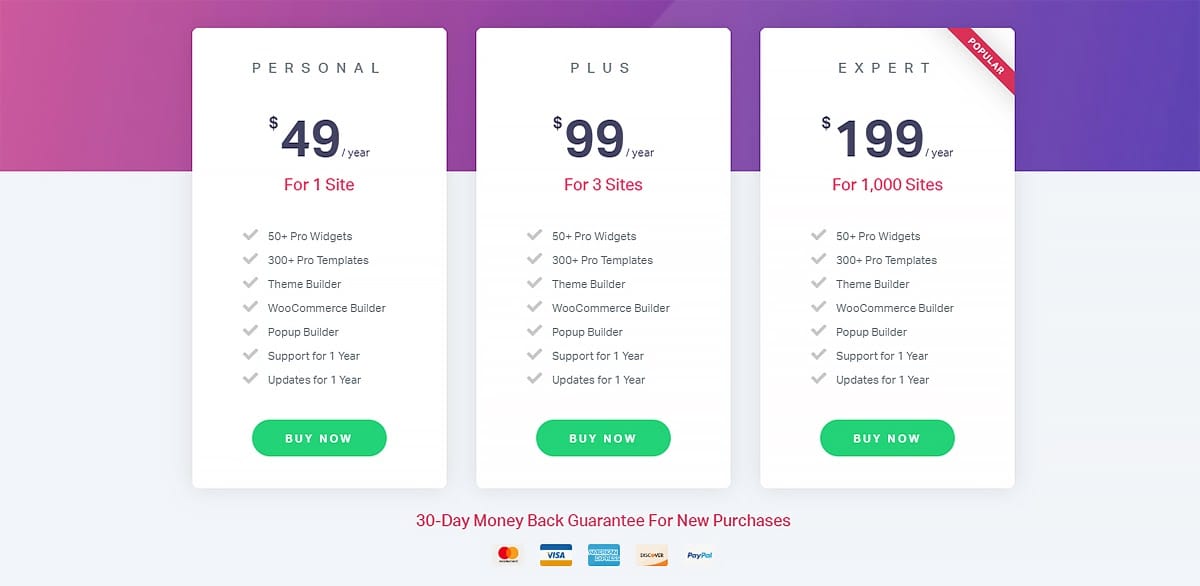Click the $199 per year price

coord(887,139)
